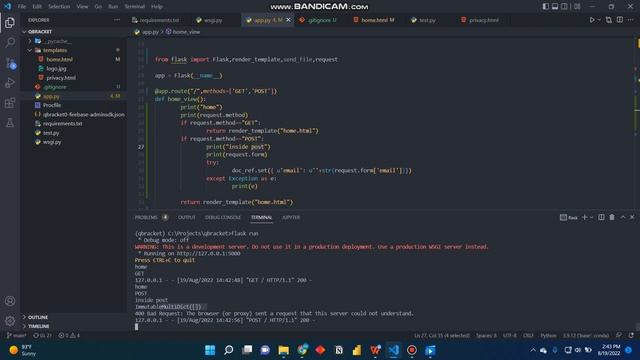The width and height of the screenshot is (640, 360).
Task: Click the main branch in status bar
Action: pyautogui.click(x=16, y=336)
